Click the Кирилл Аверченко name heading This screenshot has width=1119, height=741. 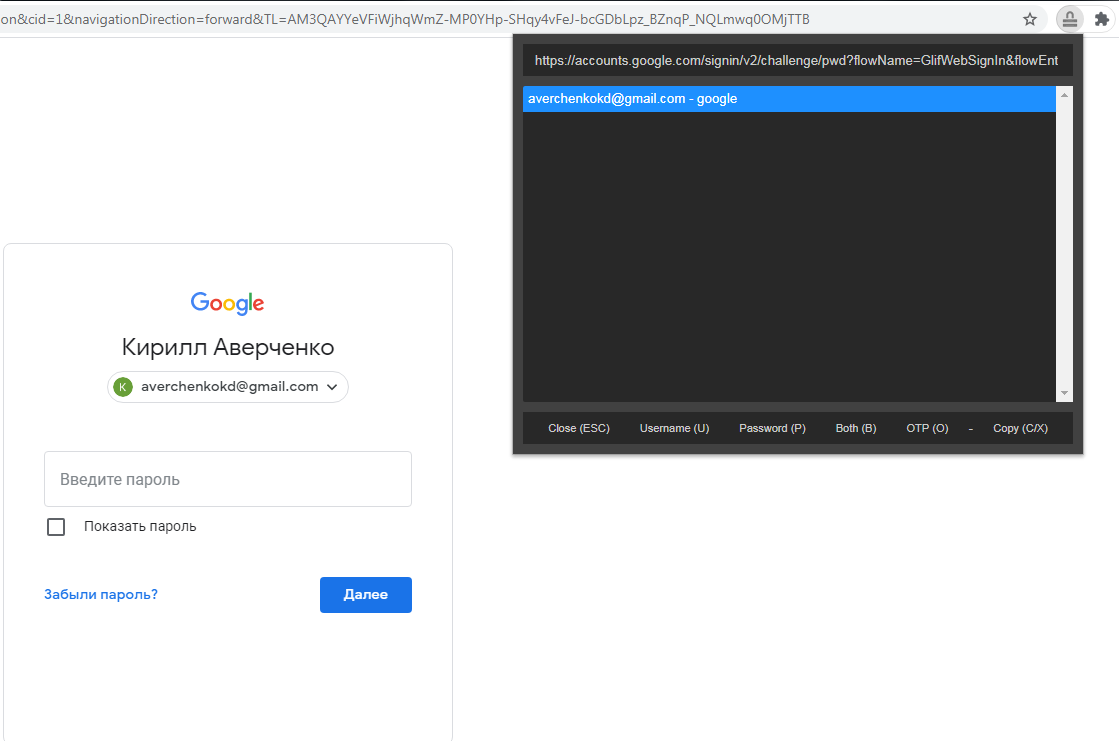[x=228, y=347]
